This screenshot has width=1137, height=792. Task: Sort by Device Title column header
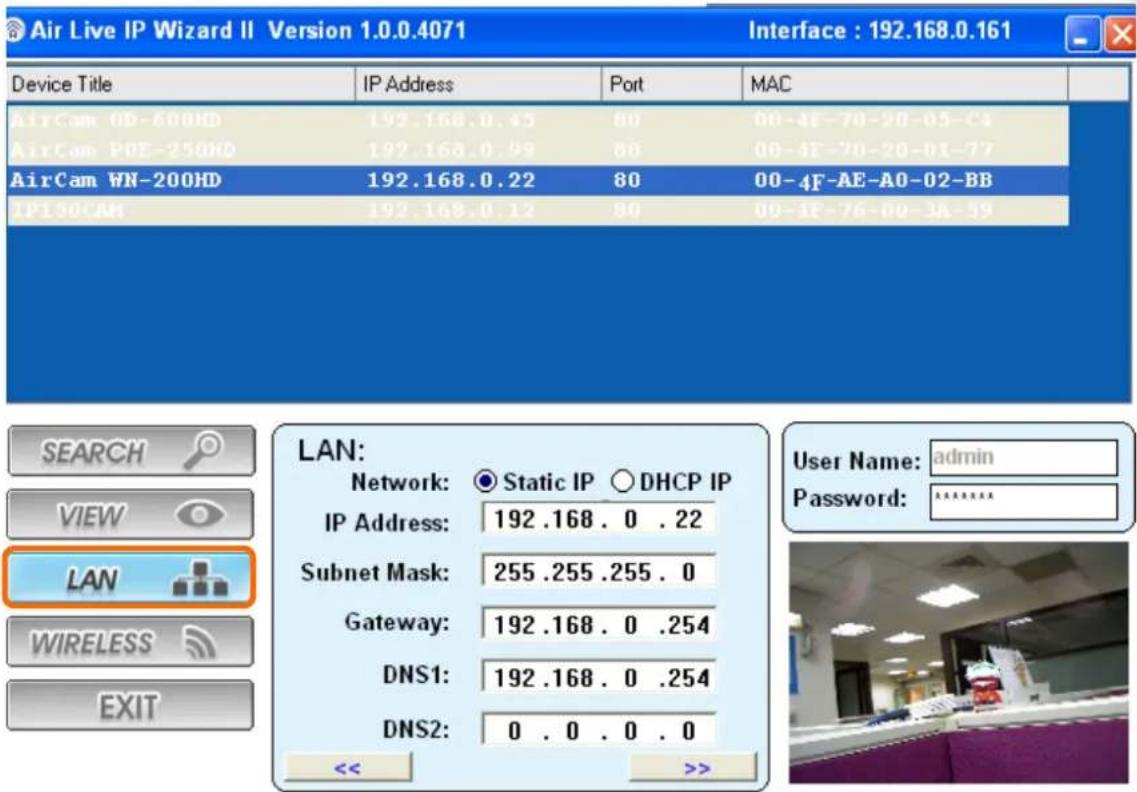[x=181, y=84]
